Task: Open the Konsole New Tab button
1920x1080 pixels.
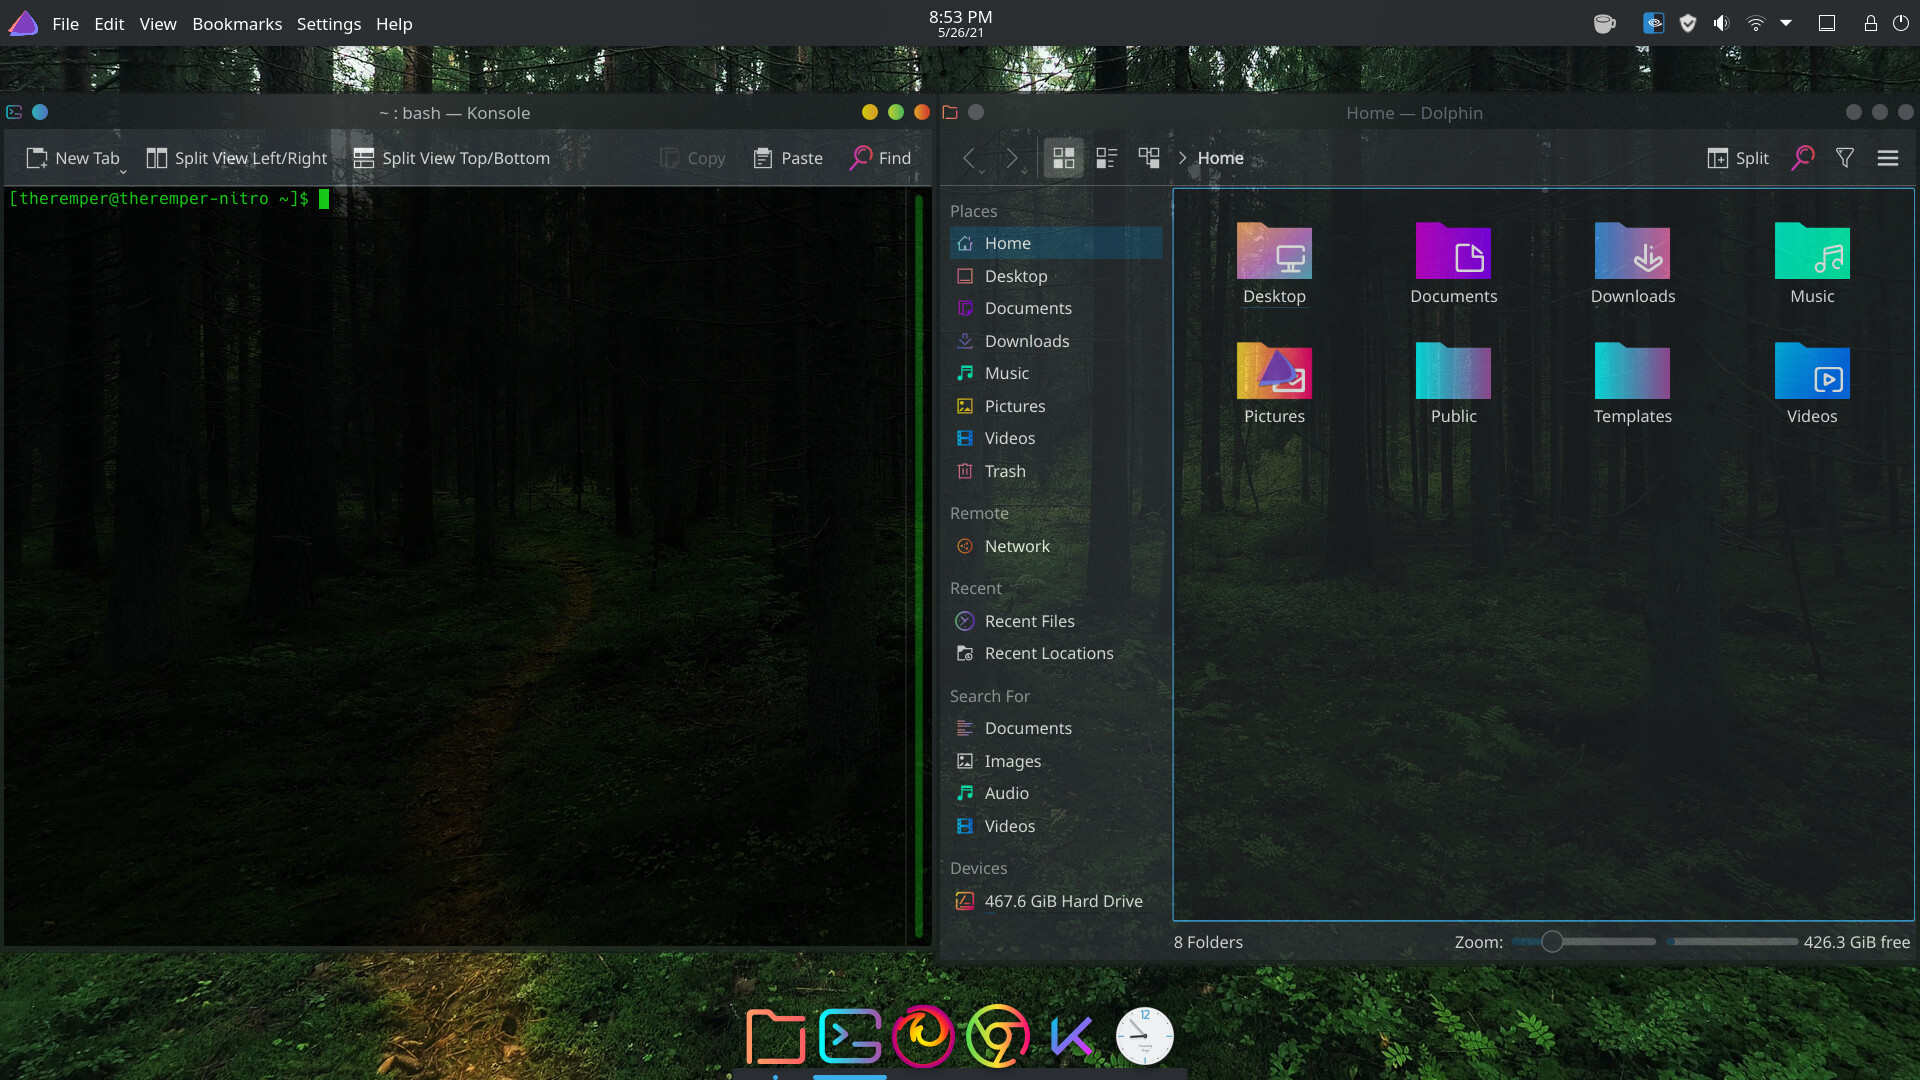Action: (73, 157)
